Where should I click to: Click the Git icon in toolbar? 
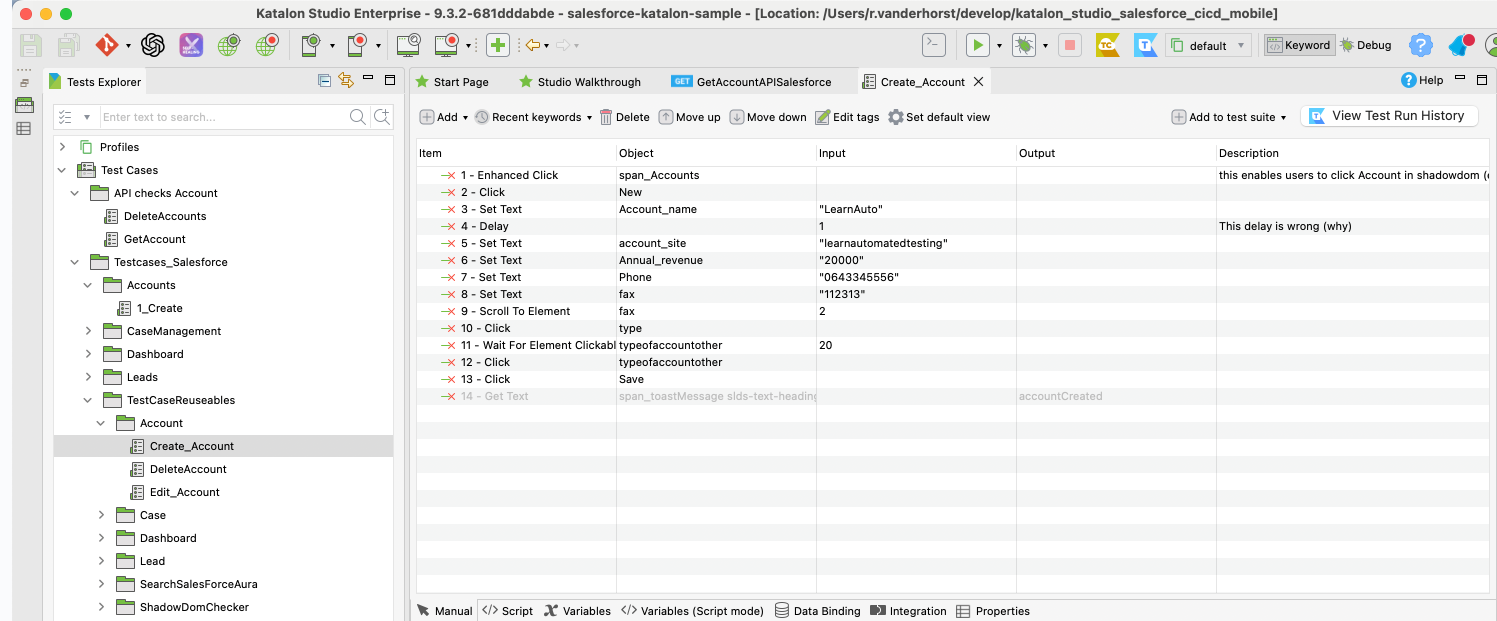[106, 45]
